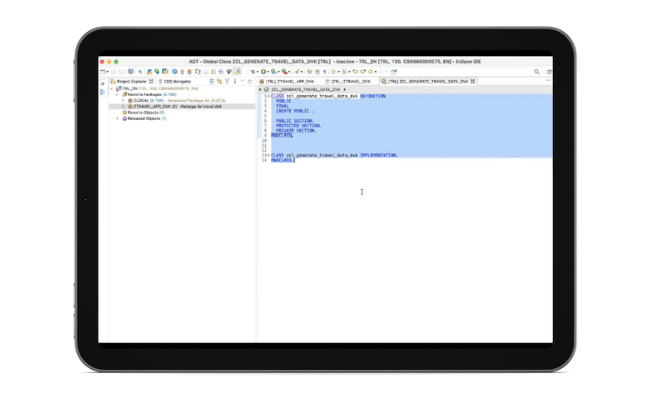The height and width of the screenshot is (400, 650).
Task: Expand the ZTRAVEL_APP_DVK package
Action: [x=123, y=106]
